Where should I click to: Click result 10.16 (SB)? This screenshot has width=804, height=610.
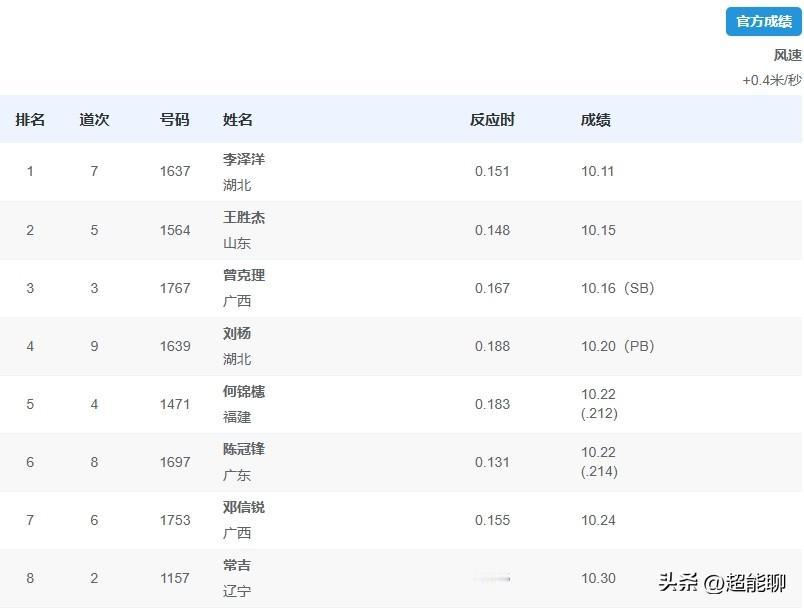pos(618,288)
